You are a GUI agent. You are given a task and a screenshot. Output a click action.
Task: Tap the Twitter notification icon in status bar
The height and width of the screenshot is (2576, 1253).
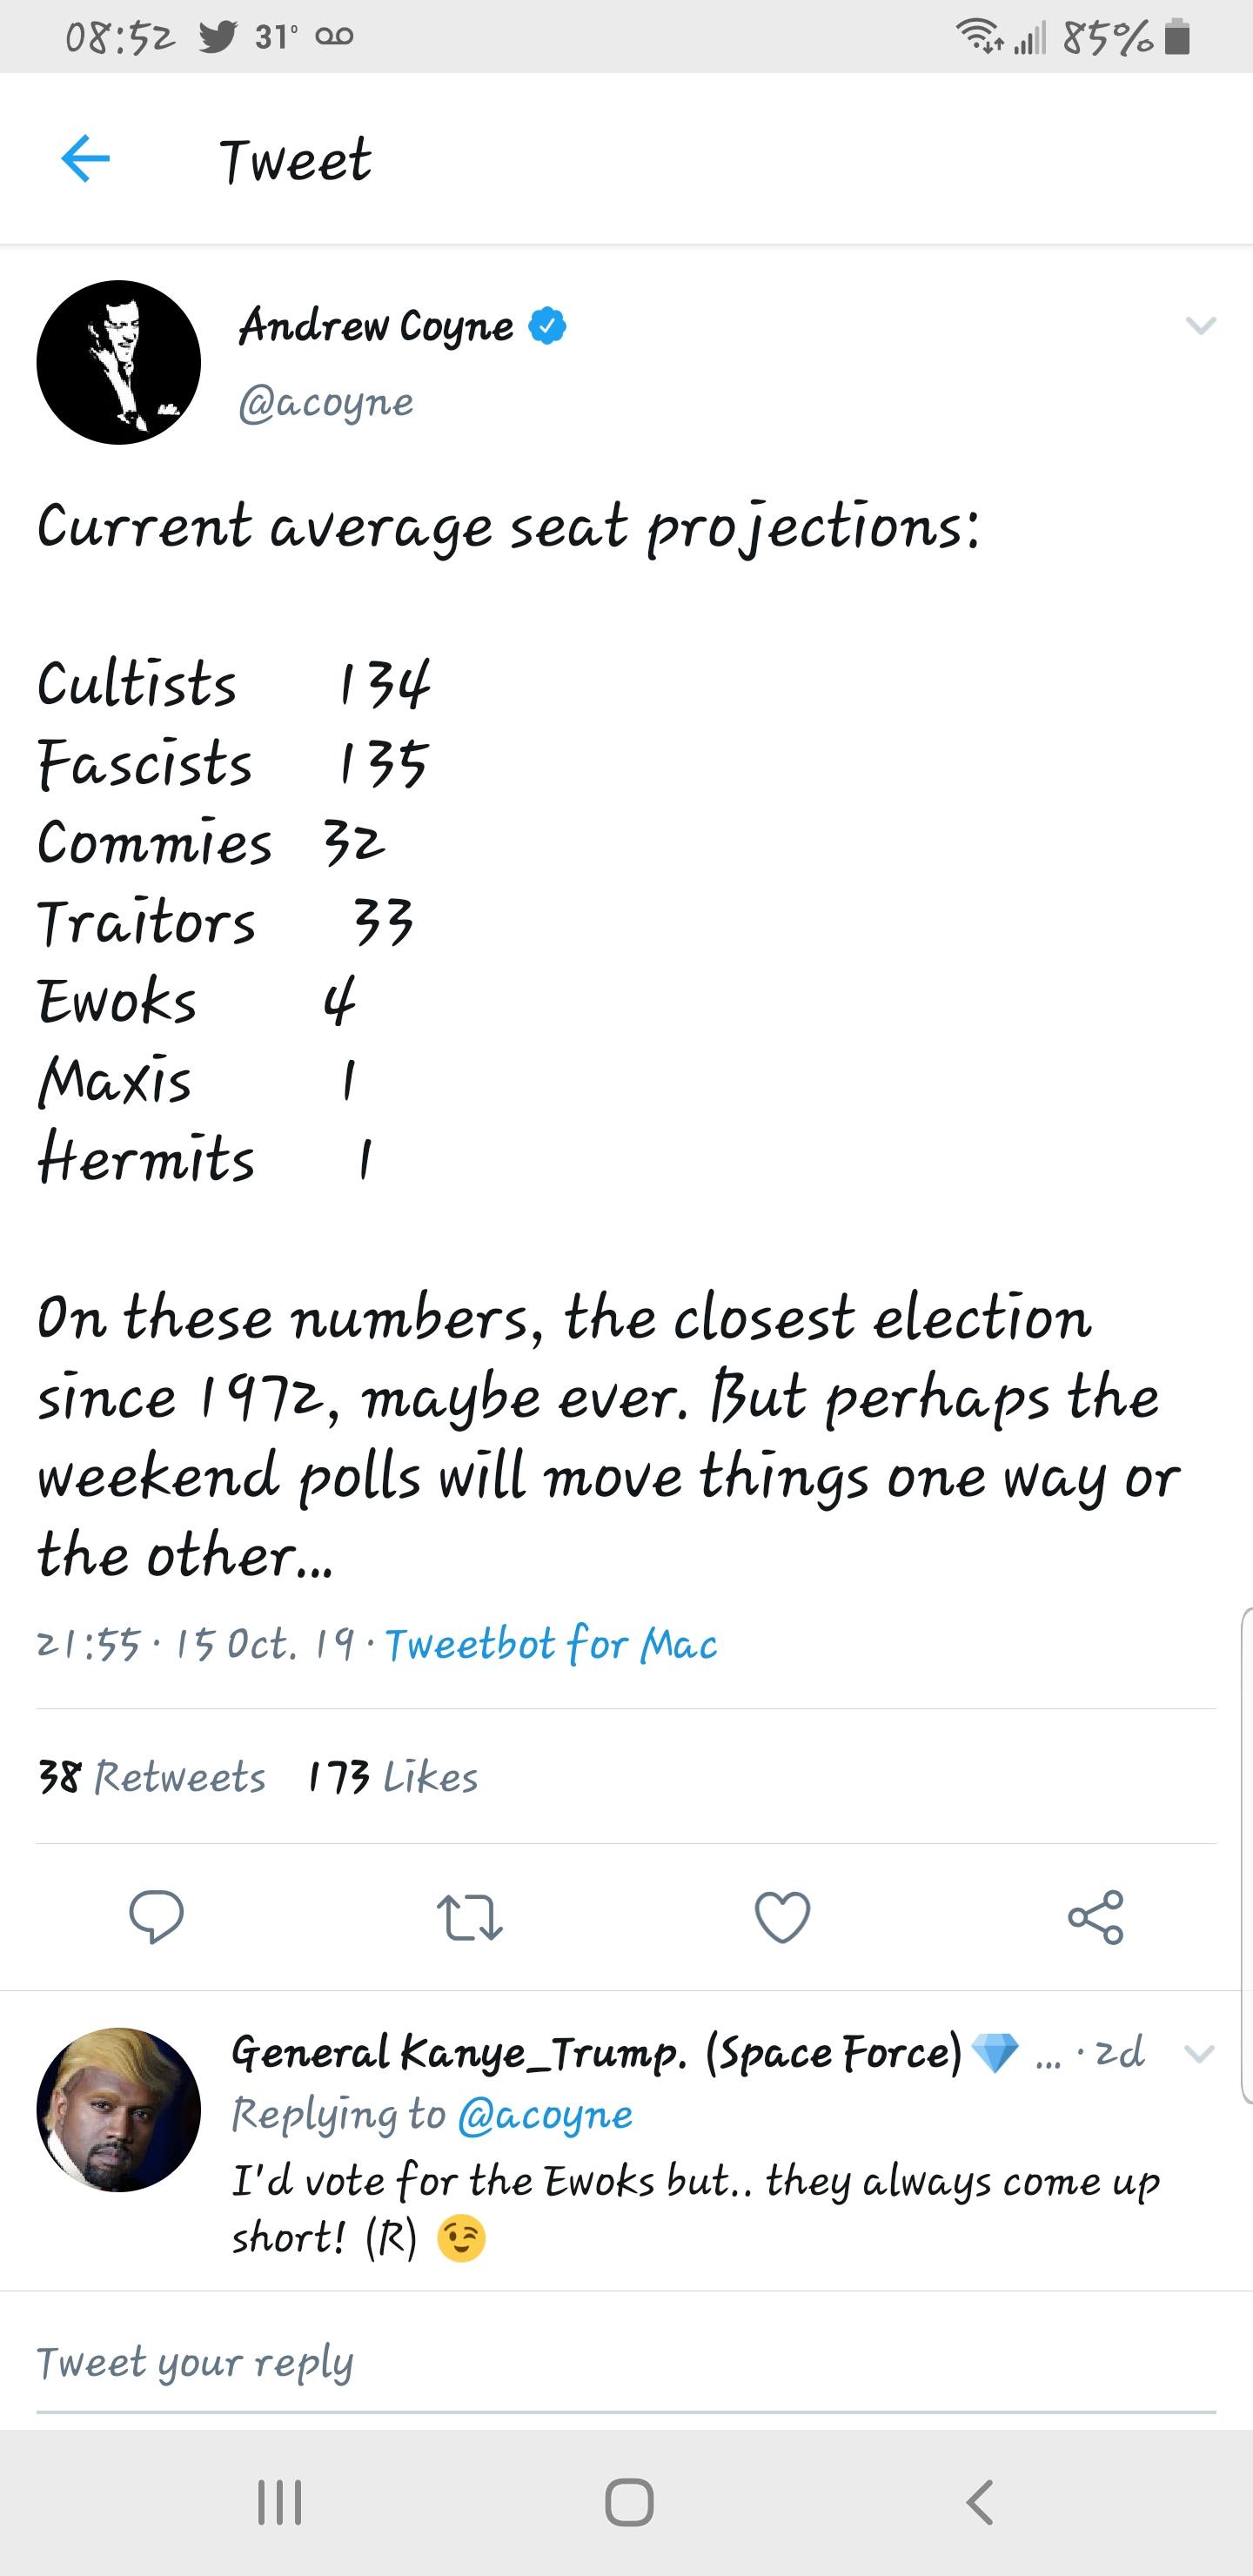click(217, 37)
